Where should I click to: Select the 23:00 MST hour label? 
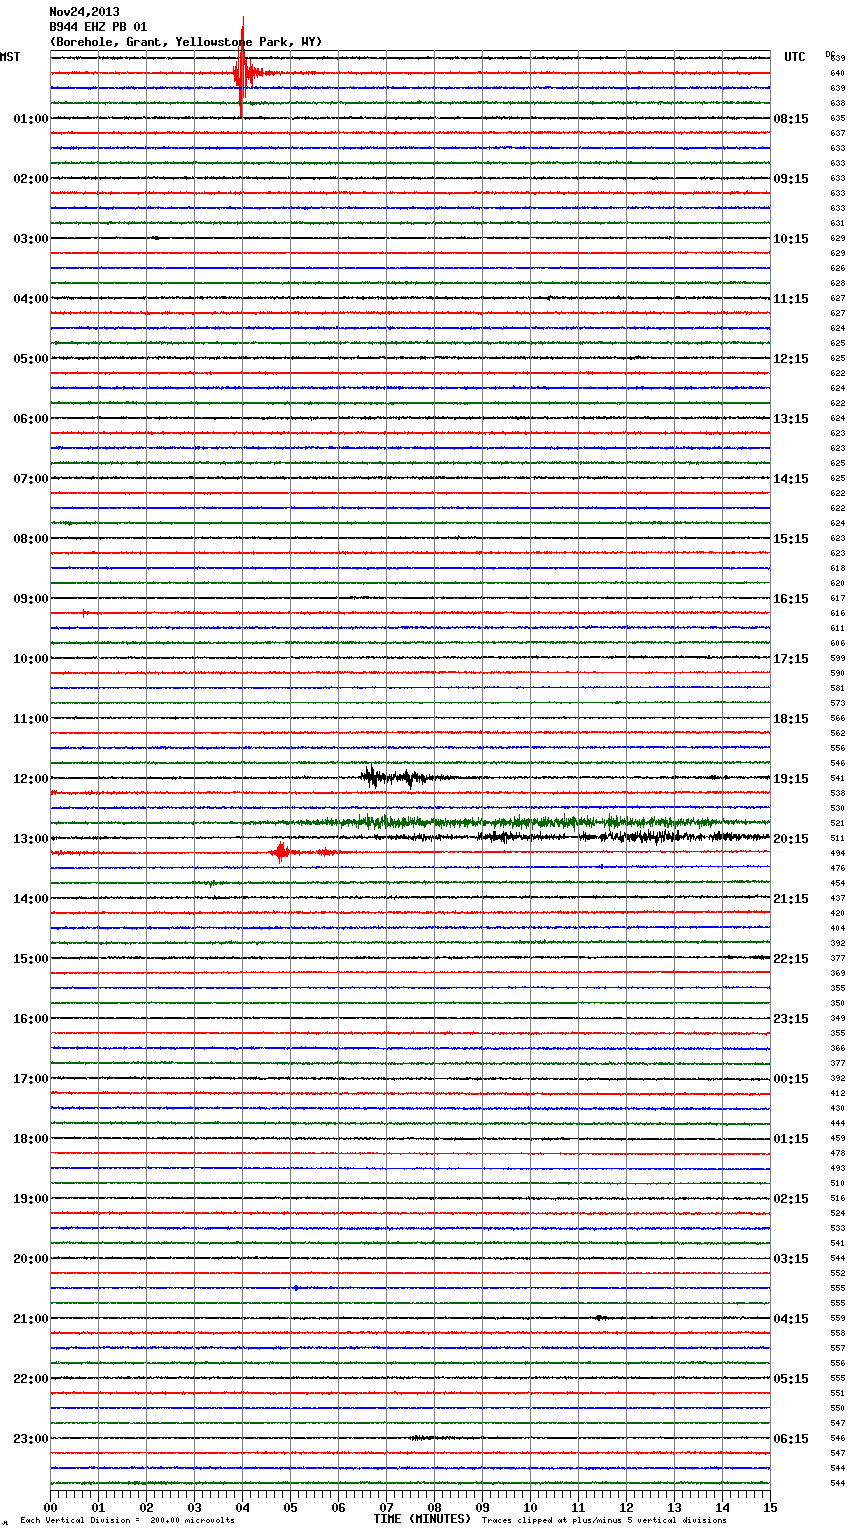[31, 1439]
